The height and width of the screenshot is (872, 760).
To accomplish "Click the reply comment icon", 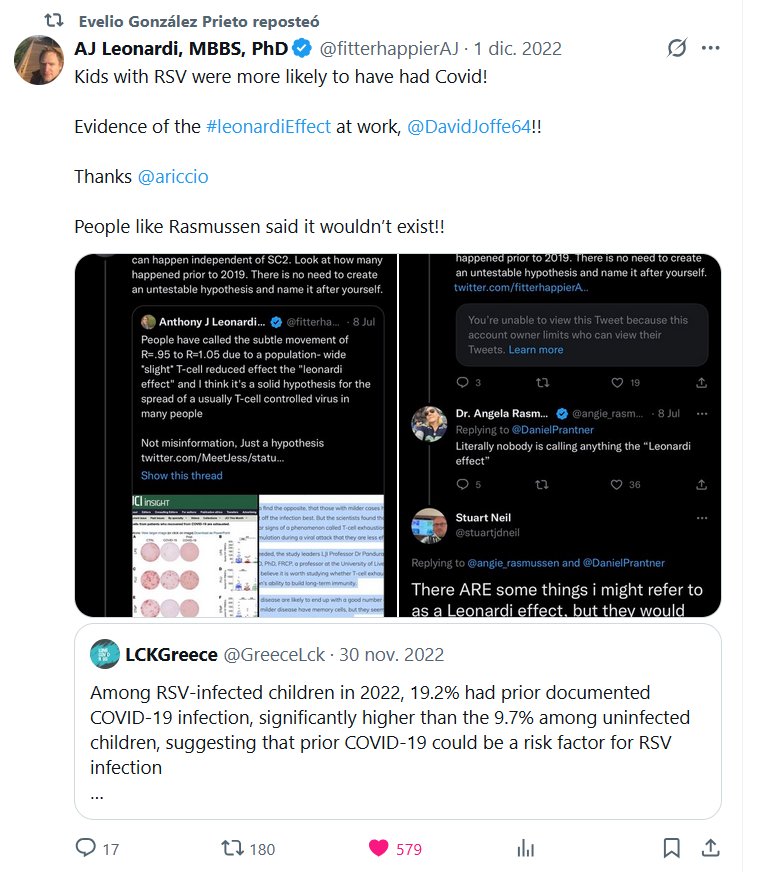I will coord(87,848).
